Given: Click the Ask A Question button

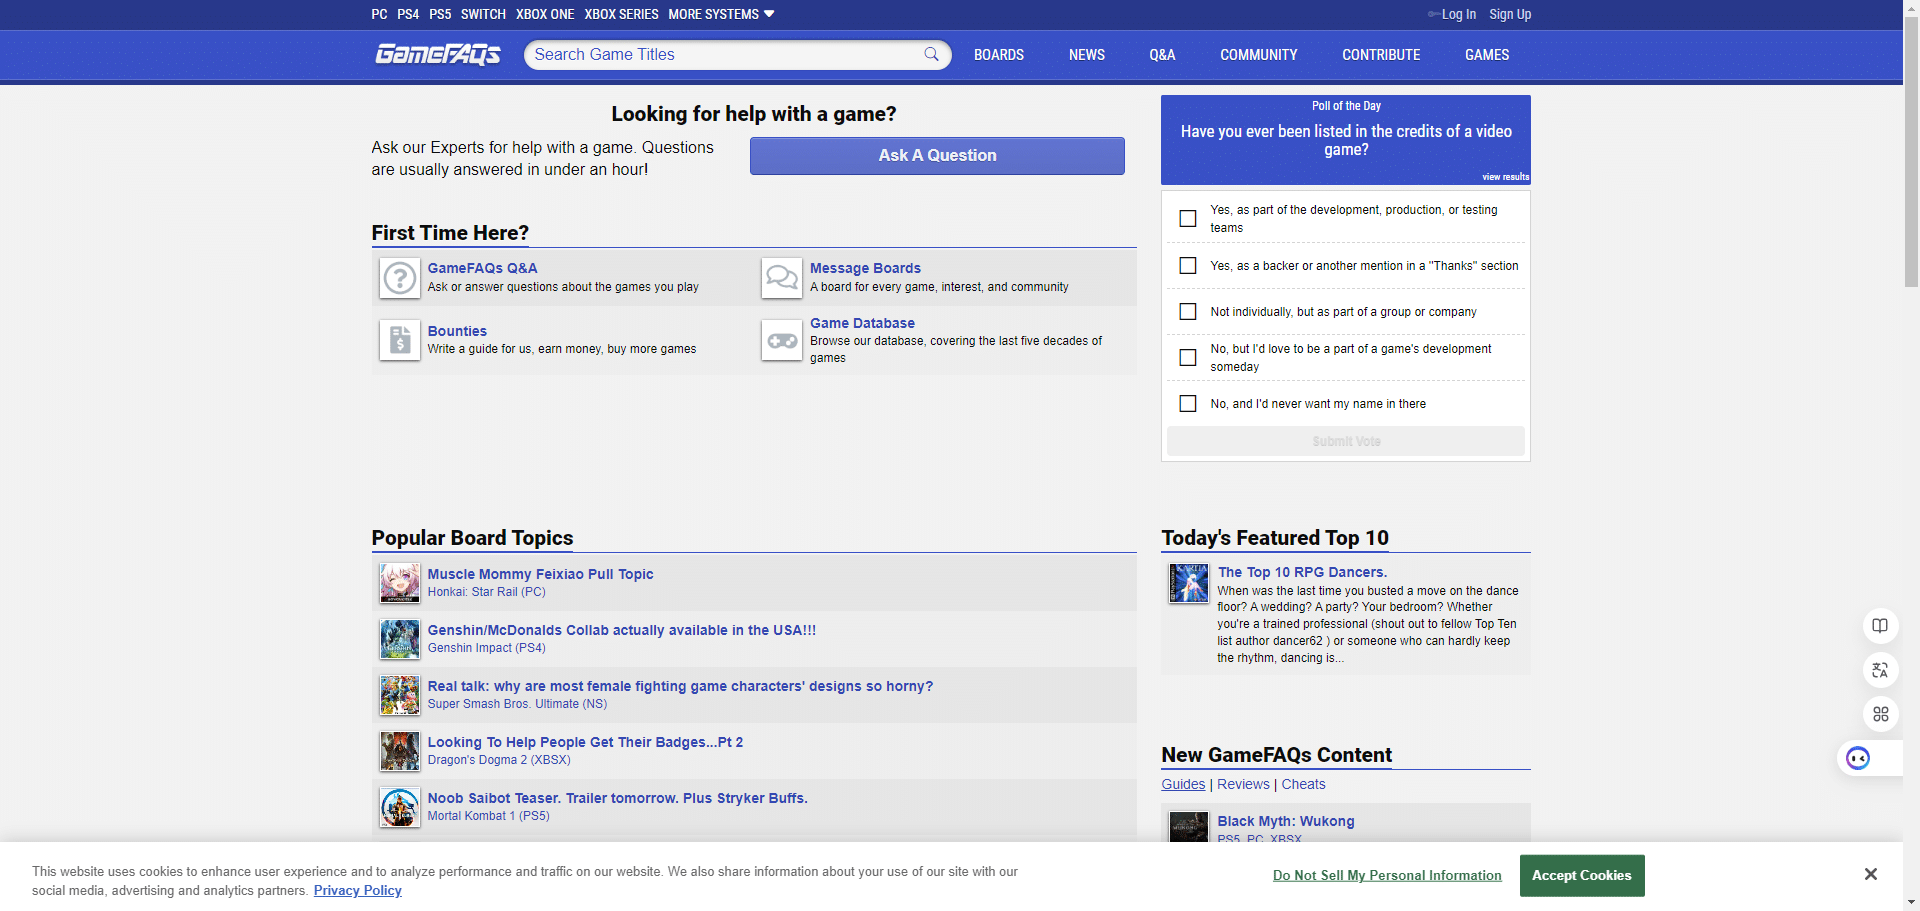Looking at the screenshot, I should coord(937,156).
